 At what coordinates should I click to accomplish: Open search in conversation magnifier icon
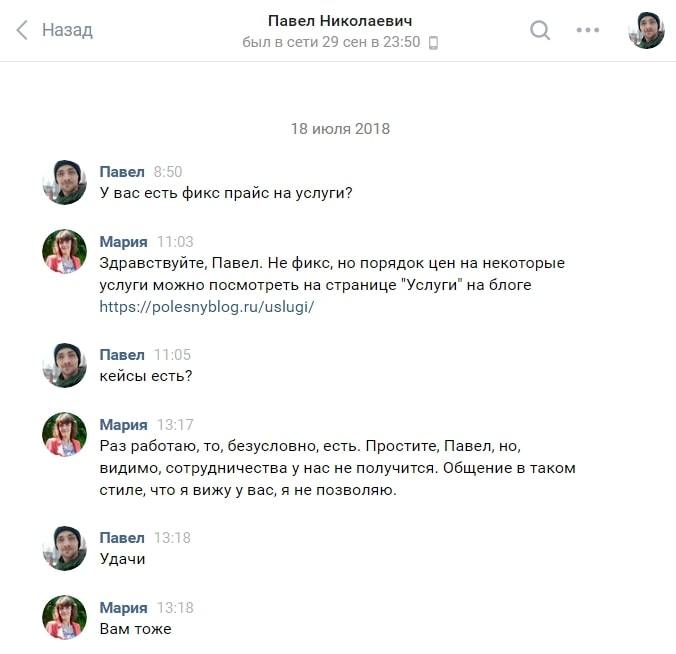click(540, 30)
